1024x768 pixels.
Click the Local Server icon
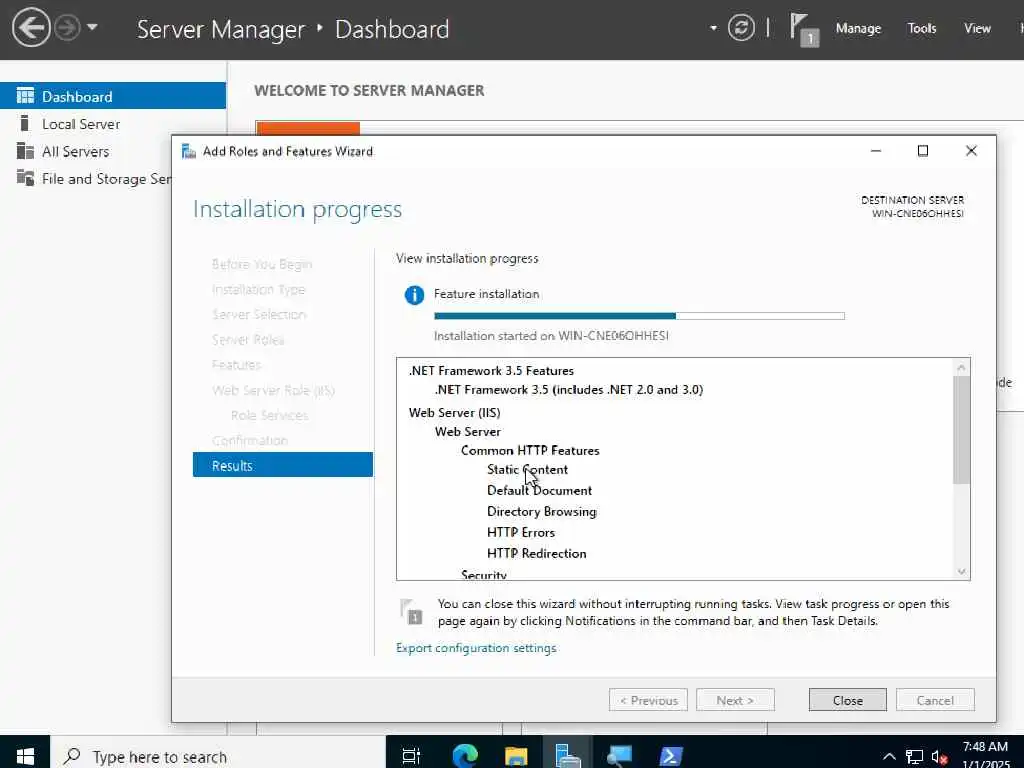(x=25, y=123)
